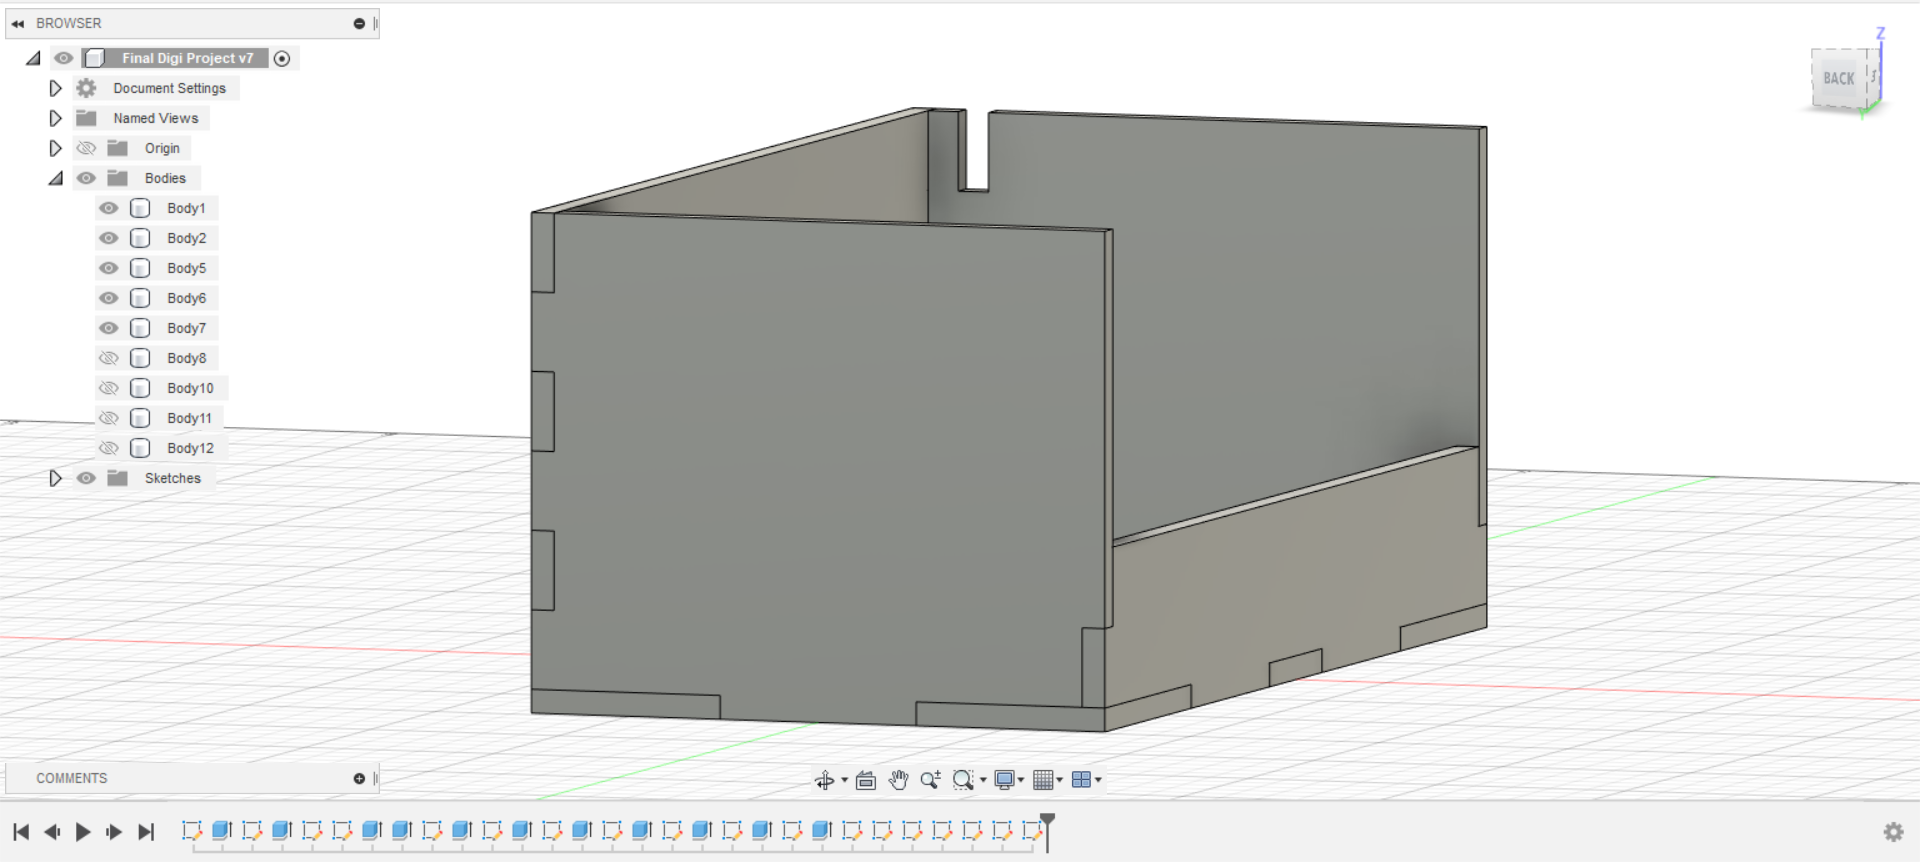The height and width of the screenshot is (862, 1920).
Task: Click the Body8 body icon
Action: 140,358
